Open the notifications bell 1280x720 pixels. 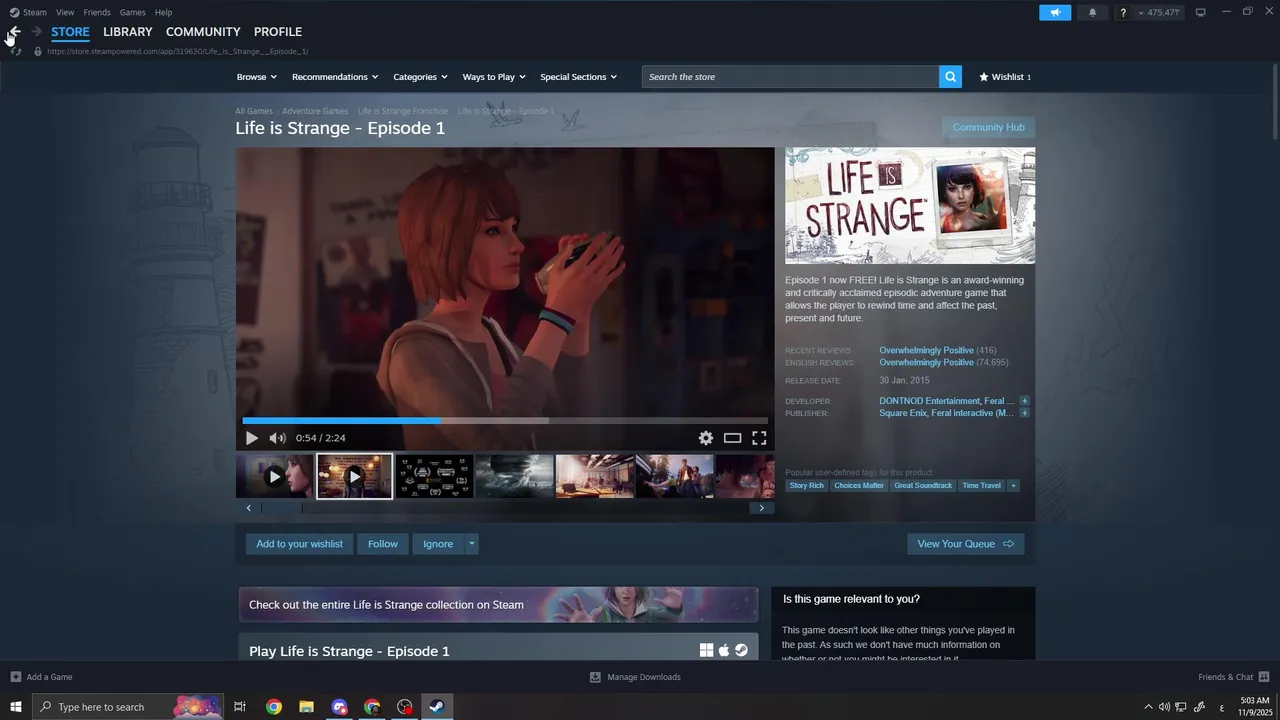1092,12
